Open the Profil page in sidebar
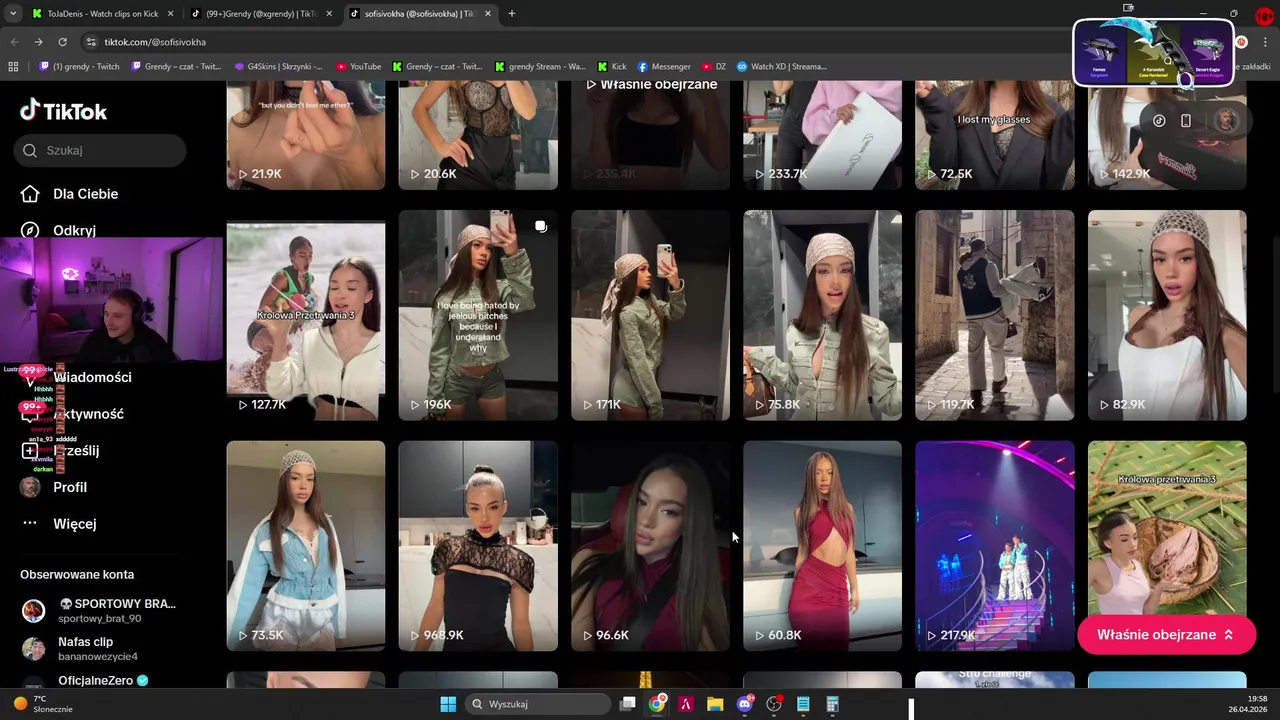Screen dimensions: 1280x720 click(54, 487)
